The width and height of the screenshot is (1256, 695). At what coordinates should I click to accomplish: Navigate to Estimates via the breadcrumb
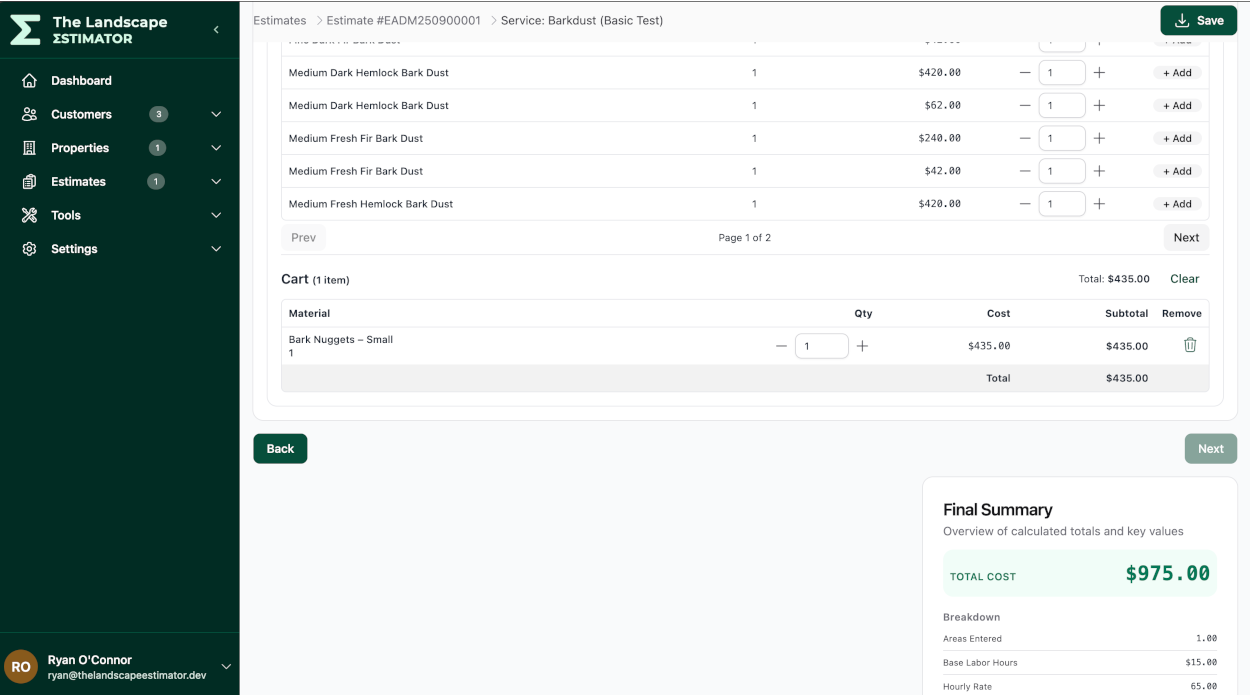pos(278,19)
